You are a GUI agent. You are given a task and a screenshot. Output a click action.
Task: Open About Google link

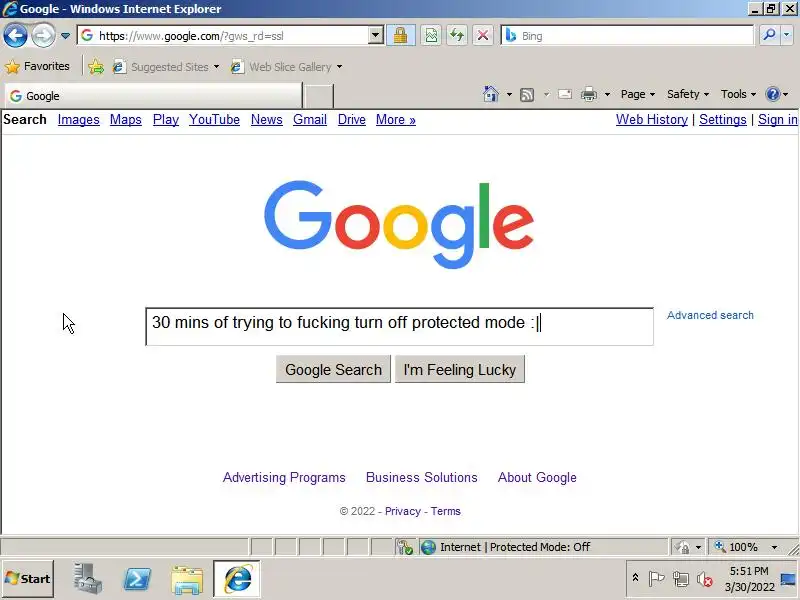[537, 478]
